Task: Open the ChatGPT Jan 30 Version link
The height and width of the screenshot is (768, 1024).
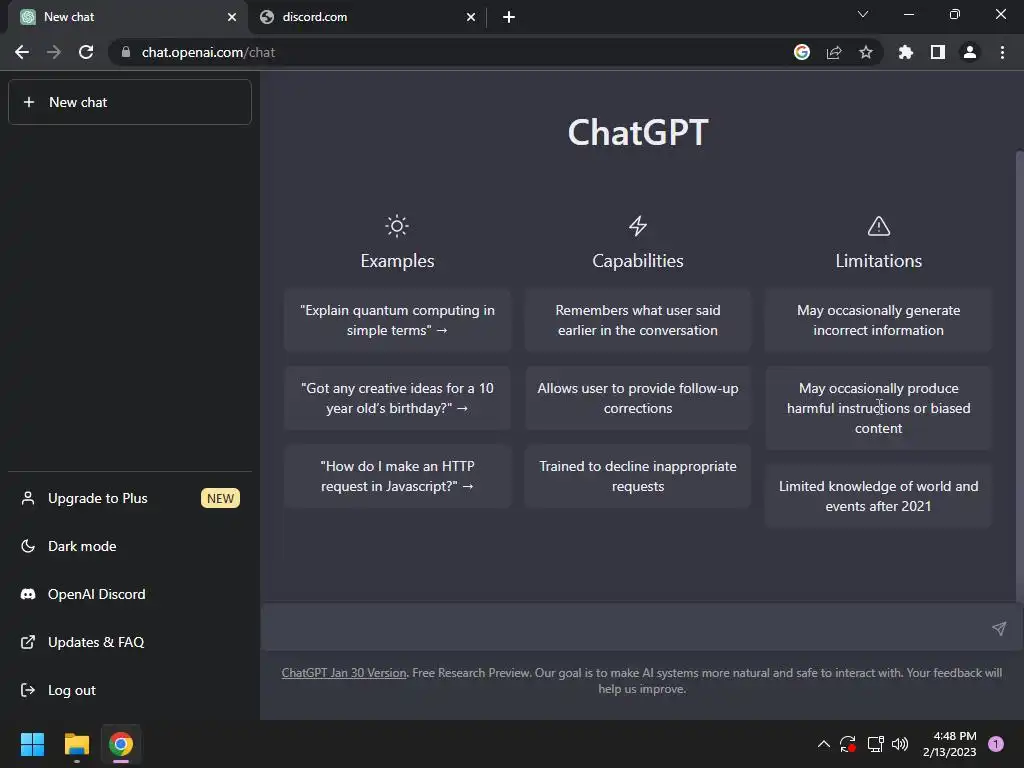Action: point(344,673)
